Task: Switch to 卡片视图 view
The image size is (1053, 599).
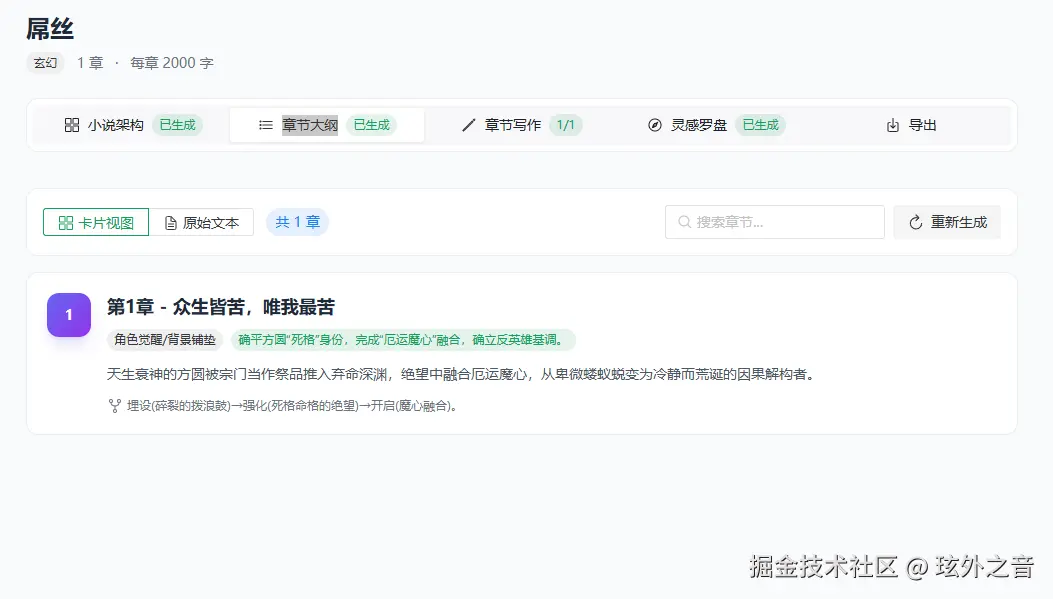Action: click(x=95, y=222)
